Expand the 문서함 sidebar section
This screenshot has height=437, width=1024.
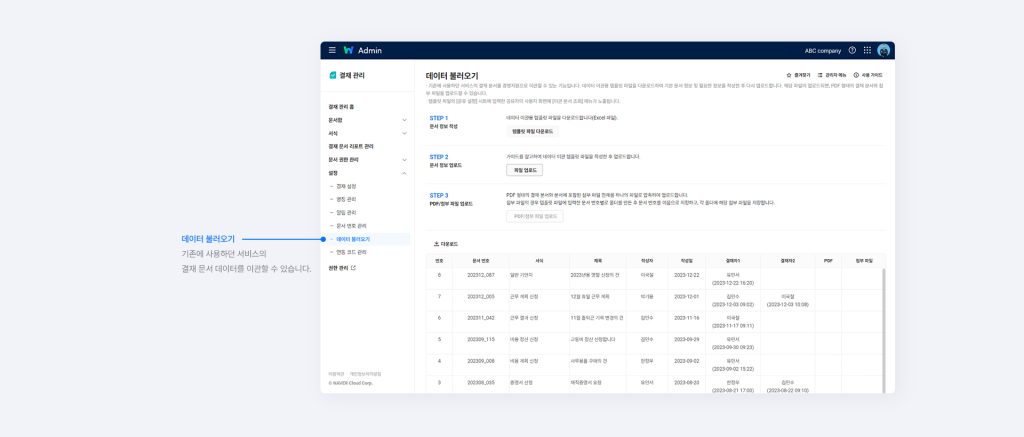click(x=404, y=120)
